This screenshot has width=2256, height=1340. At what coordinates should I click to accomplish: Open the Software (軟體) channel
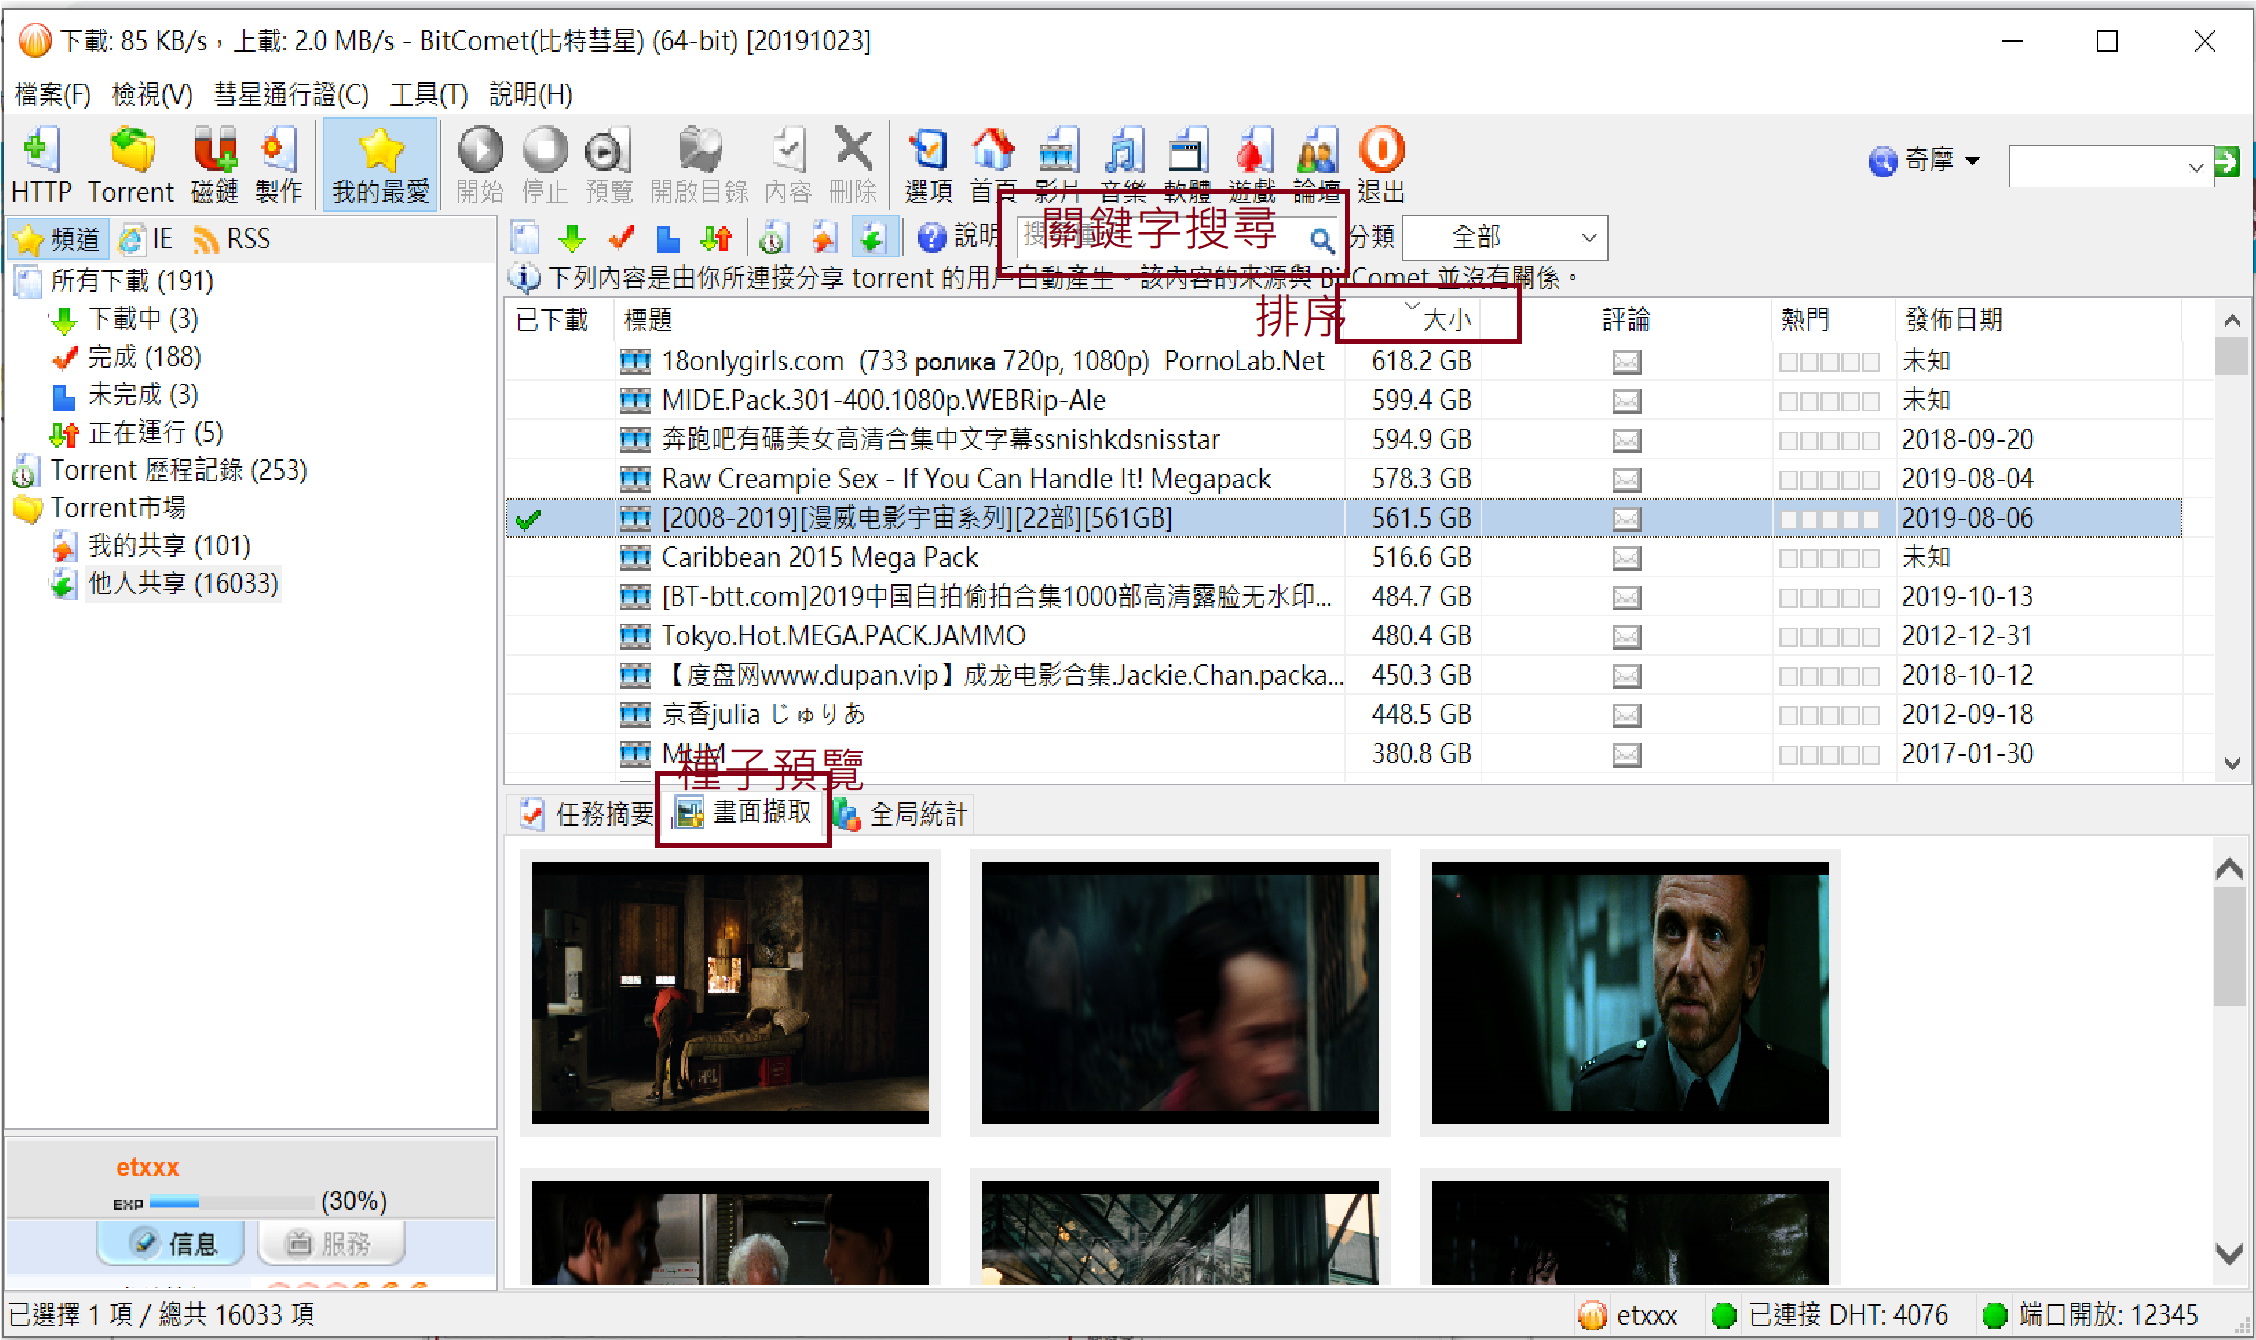(1187, 166)
